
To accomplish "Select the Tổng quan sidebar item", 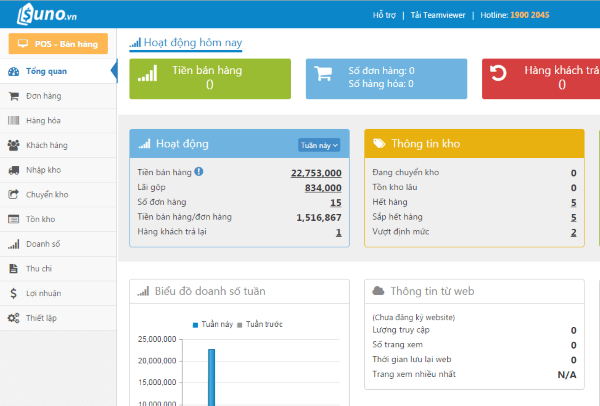I will (46, 72).
